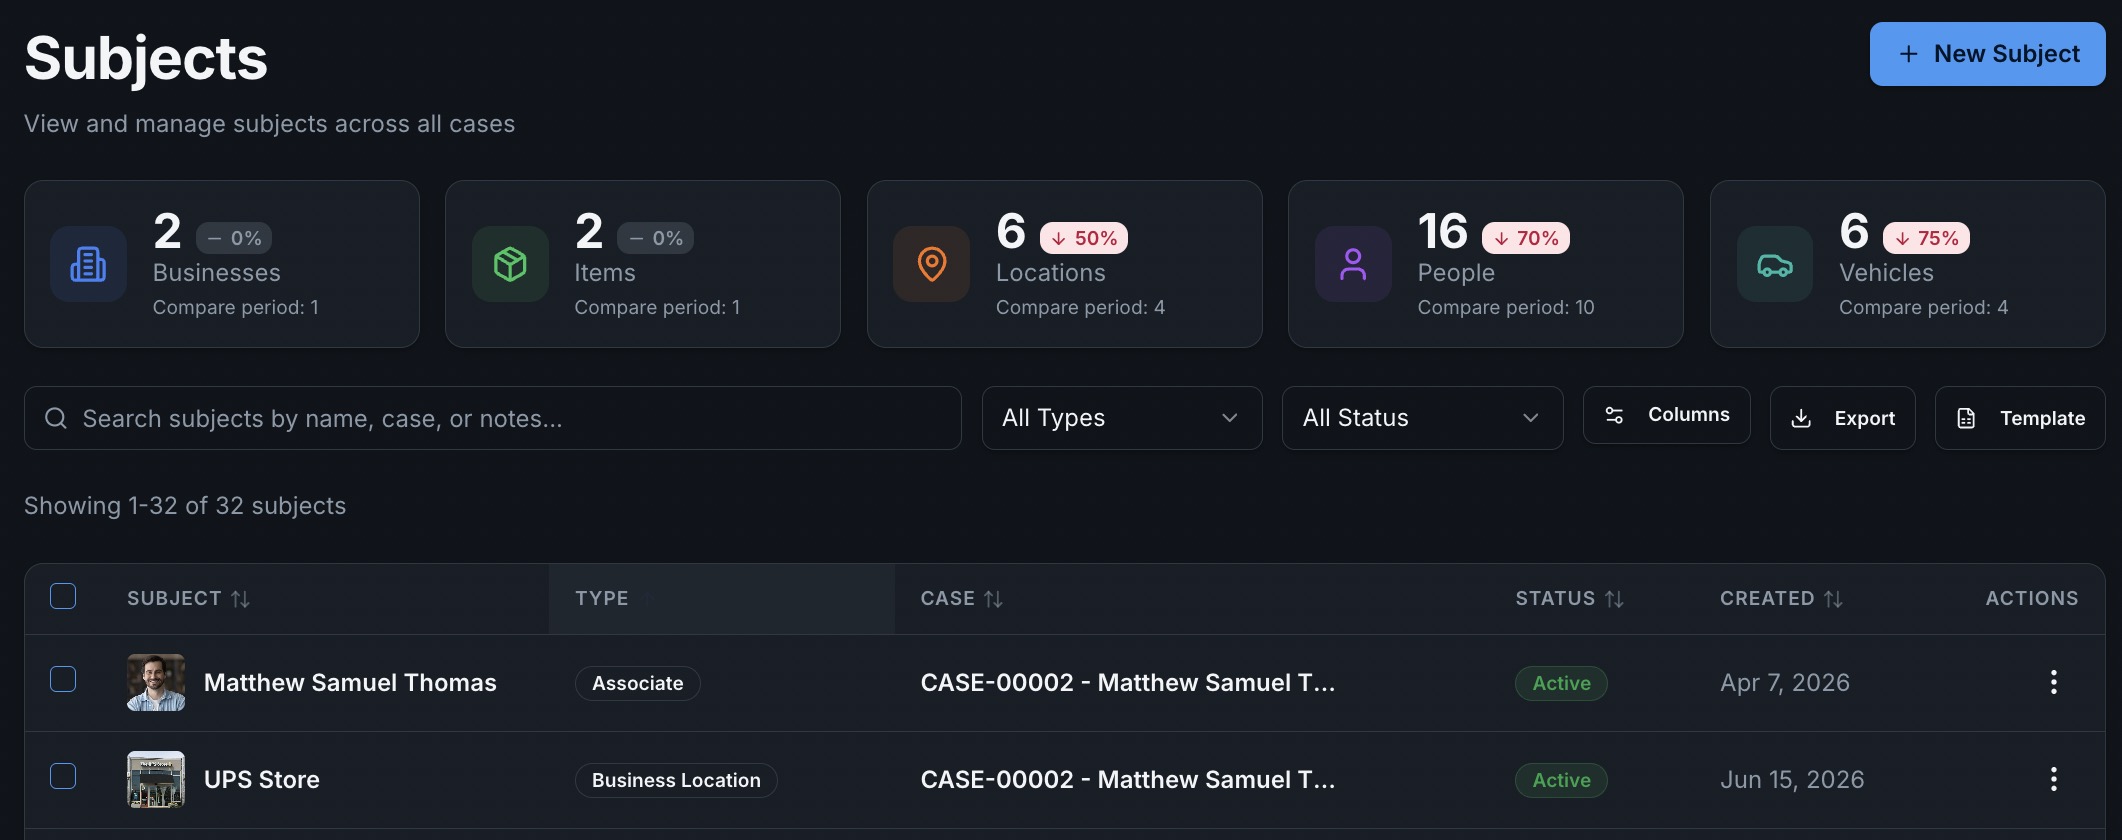Focus the search subjects input field
This screenshot has width=2122, height=840.
[493, 418]
